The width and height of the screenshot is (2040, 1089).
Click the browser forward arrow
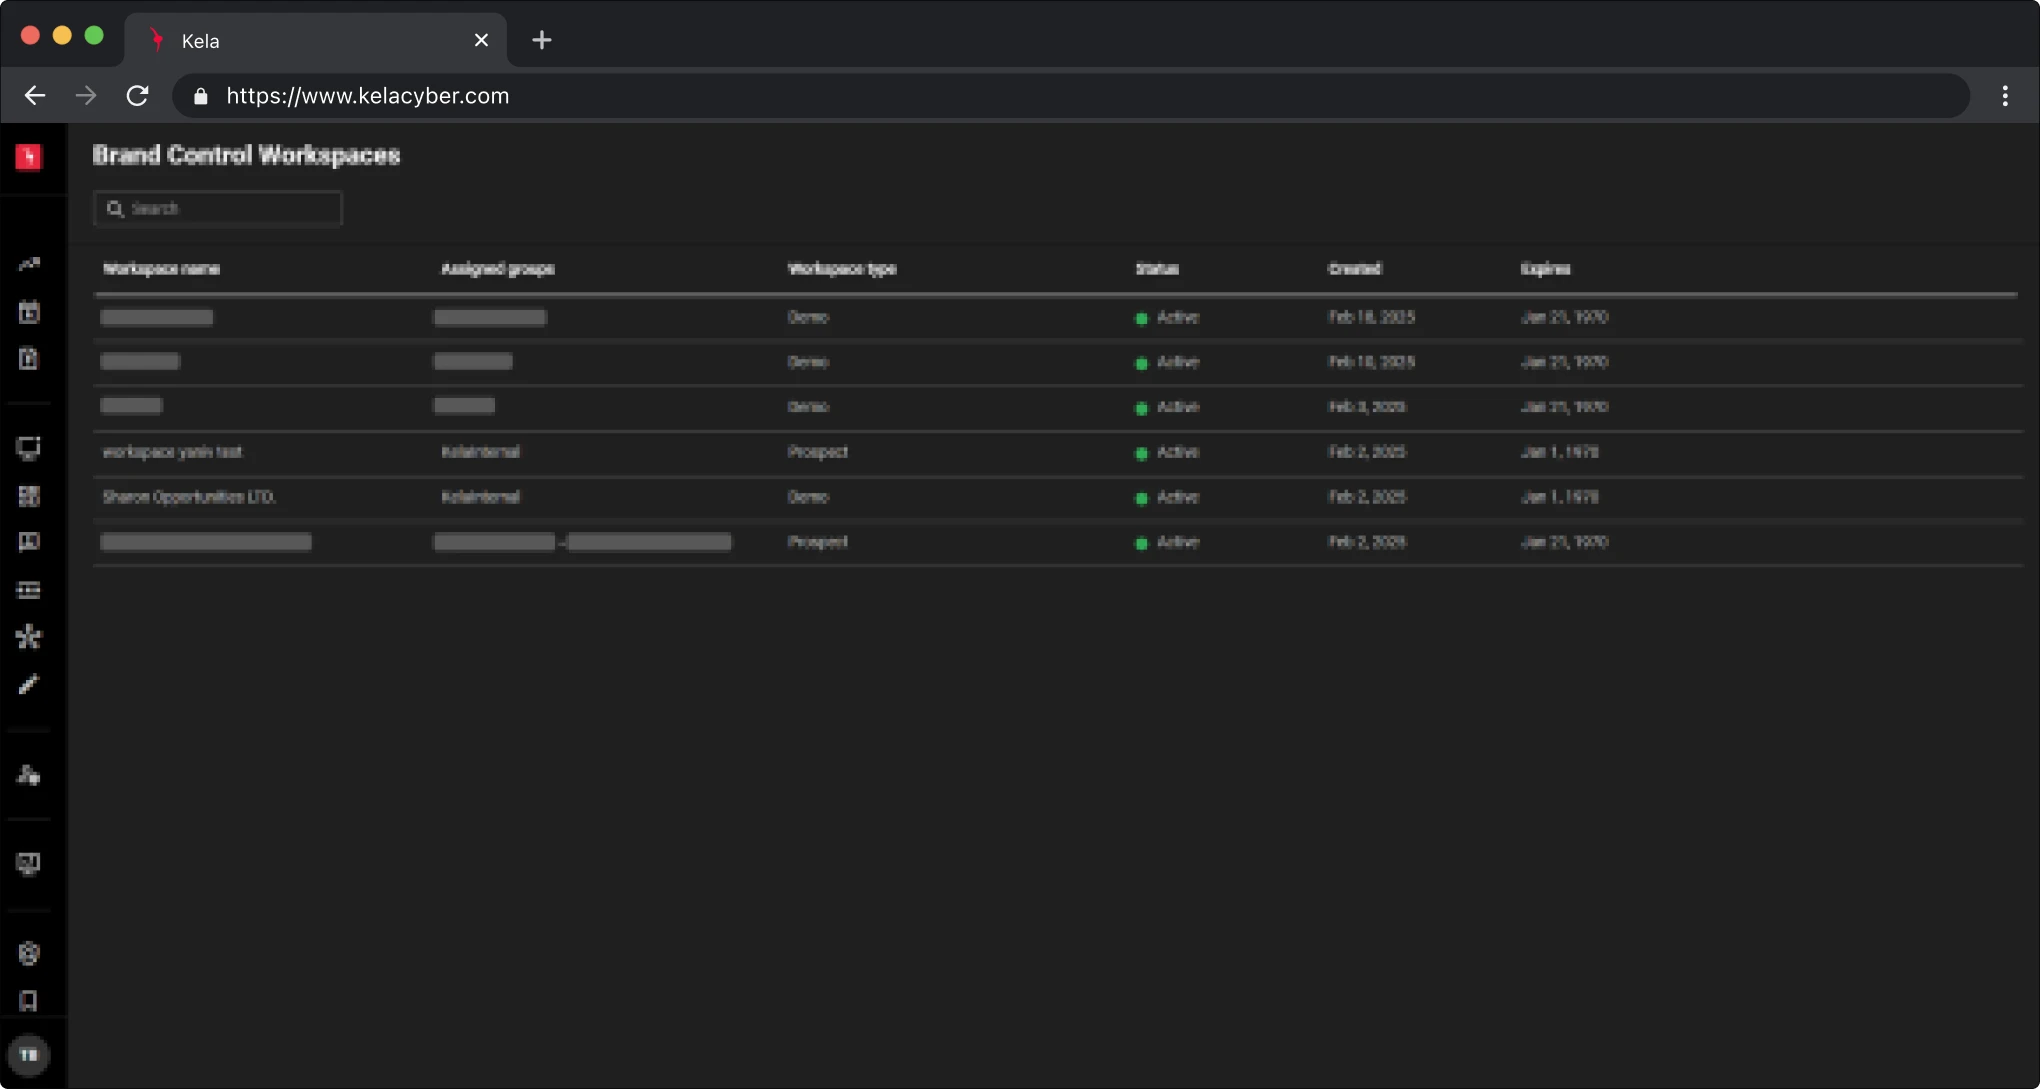pos(86,96)
